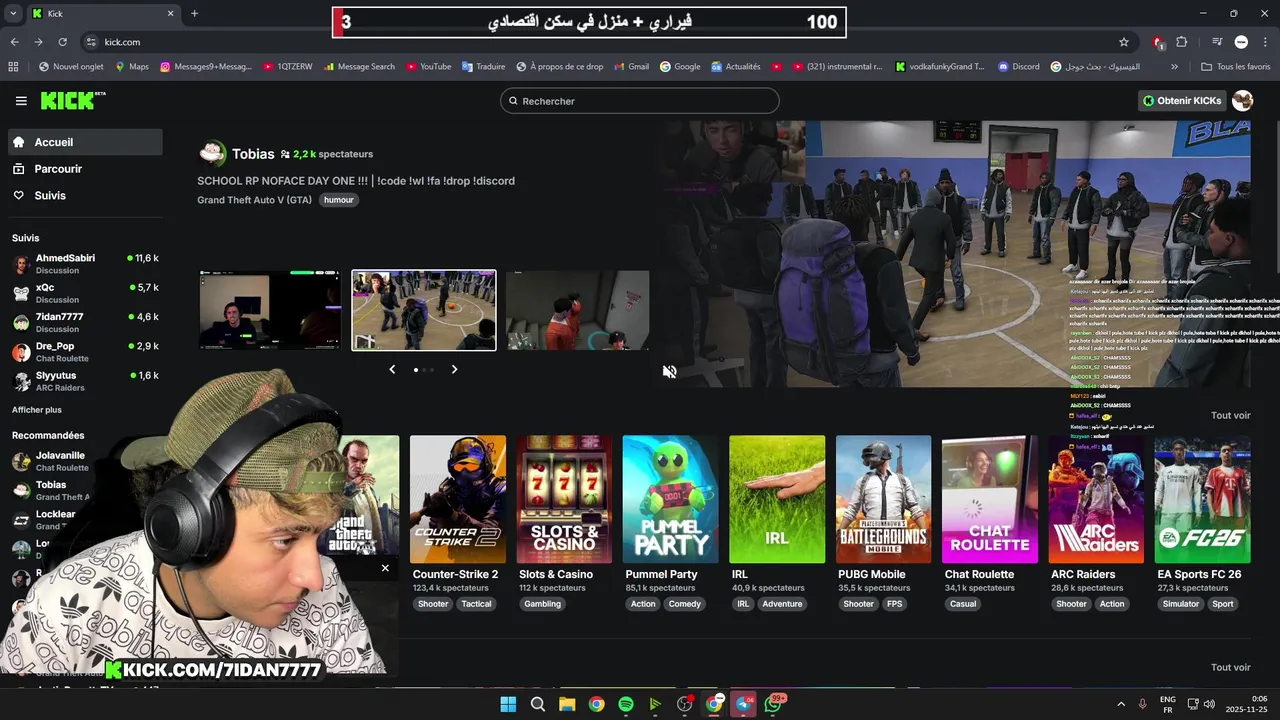Open the Tous les favoris folder
The image size is (1280, 720).
coord(1235,67)
